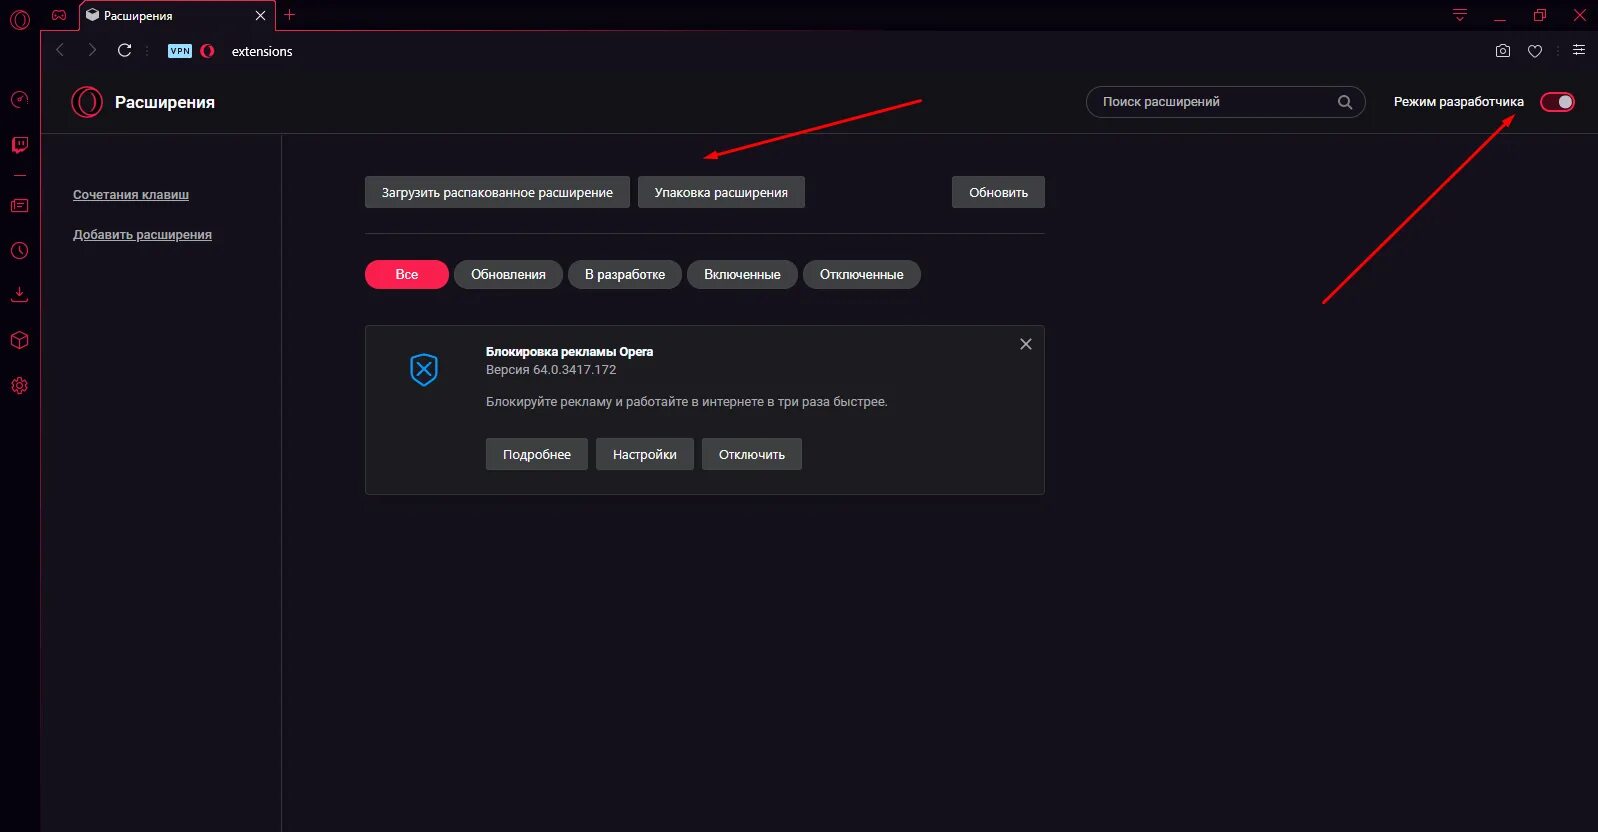Click Загрузить распакованное расширение button
The image size is (1598, 832).
(x=497, y=192)
